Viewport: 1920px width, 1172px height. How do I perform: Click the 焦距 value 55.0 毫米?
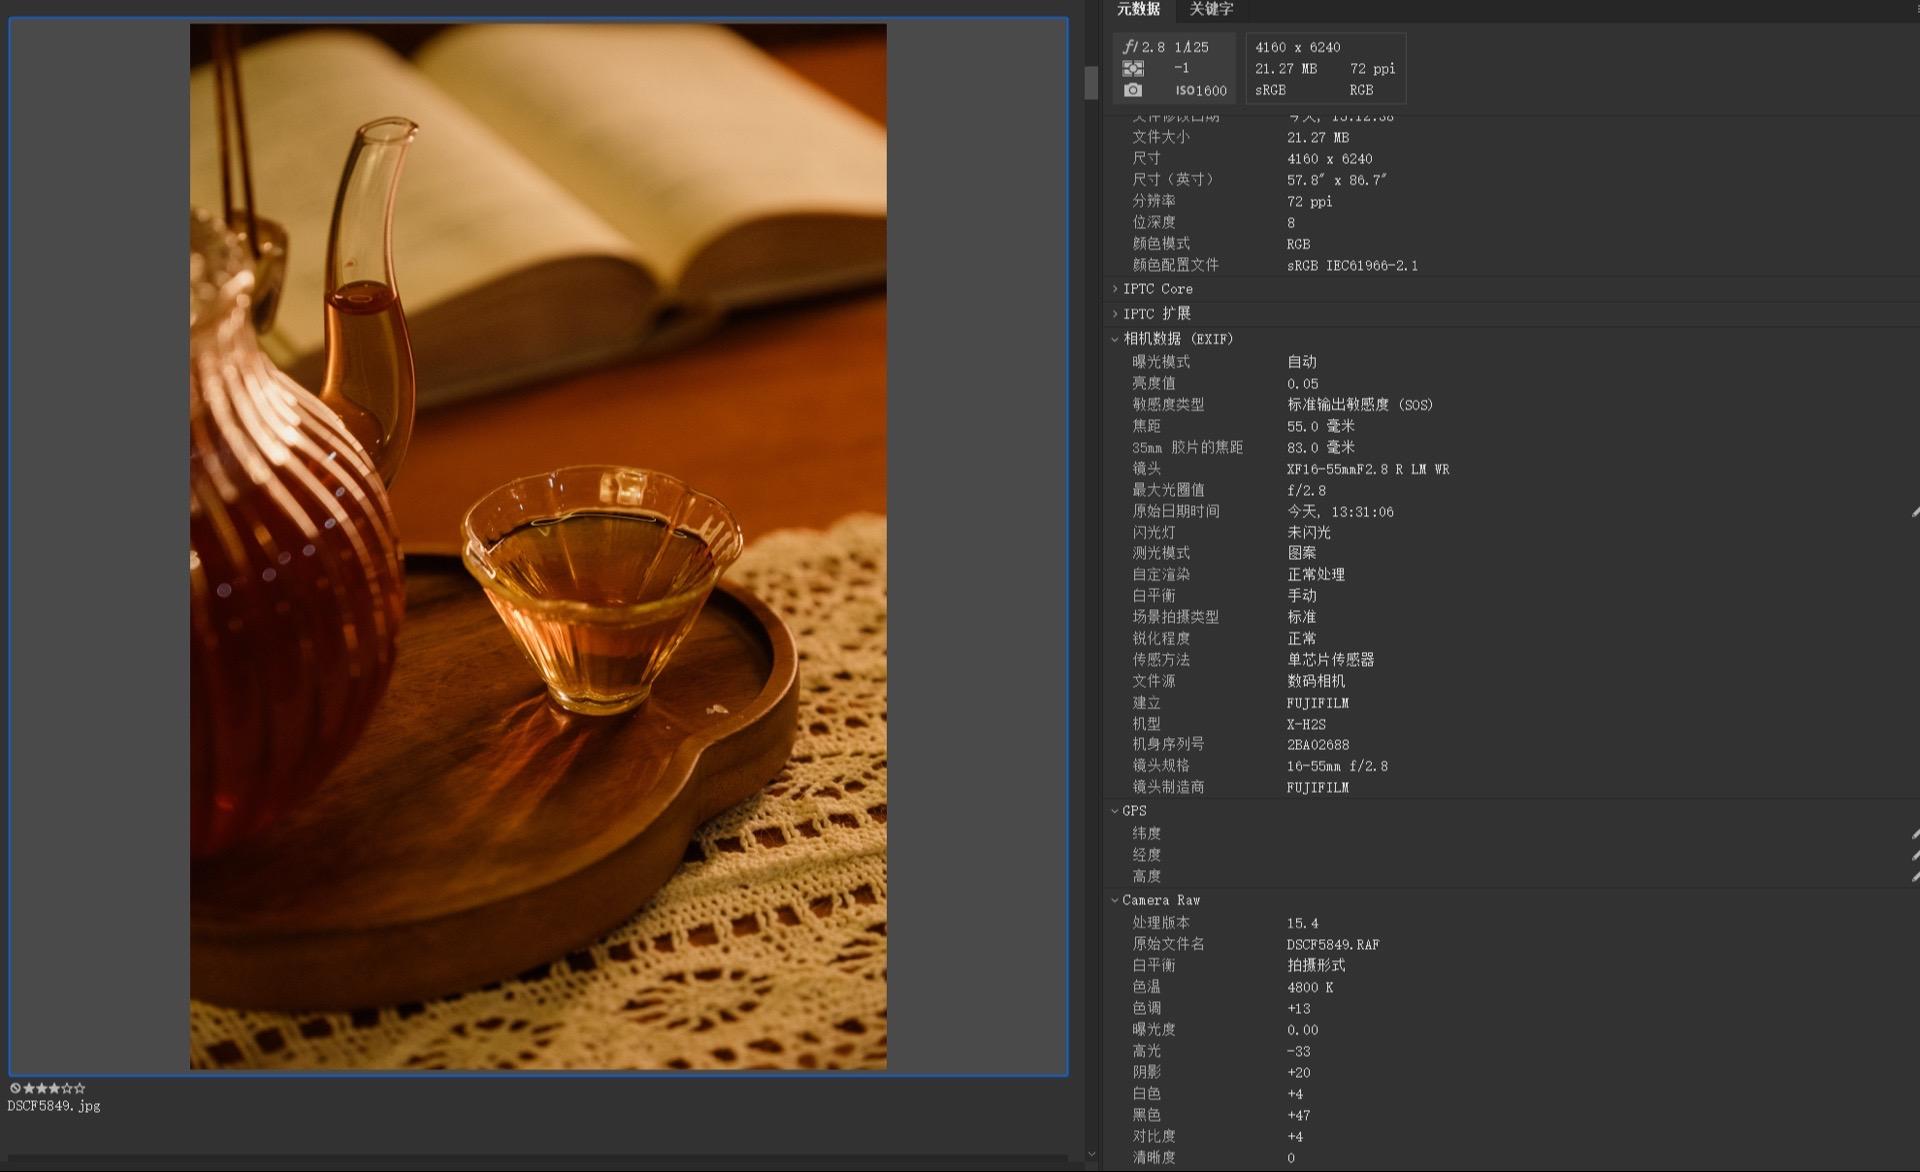click(x=1321, y=426)
